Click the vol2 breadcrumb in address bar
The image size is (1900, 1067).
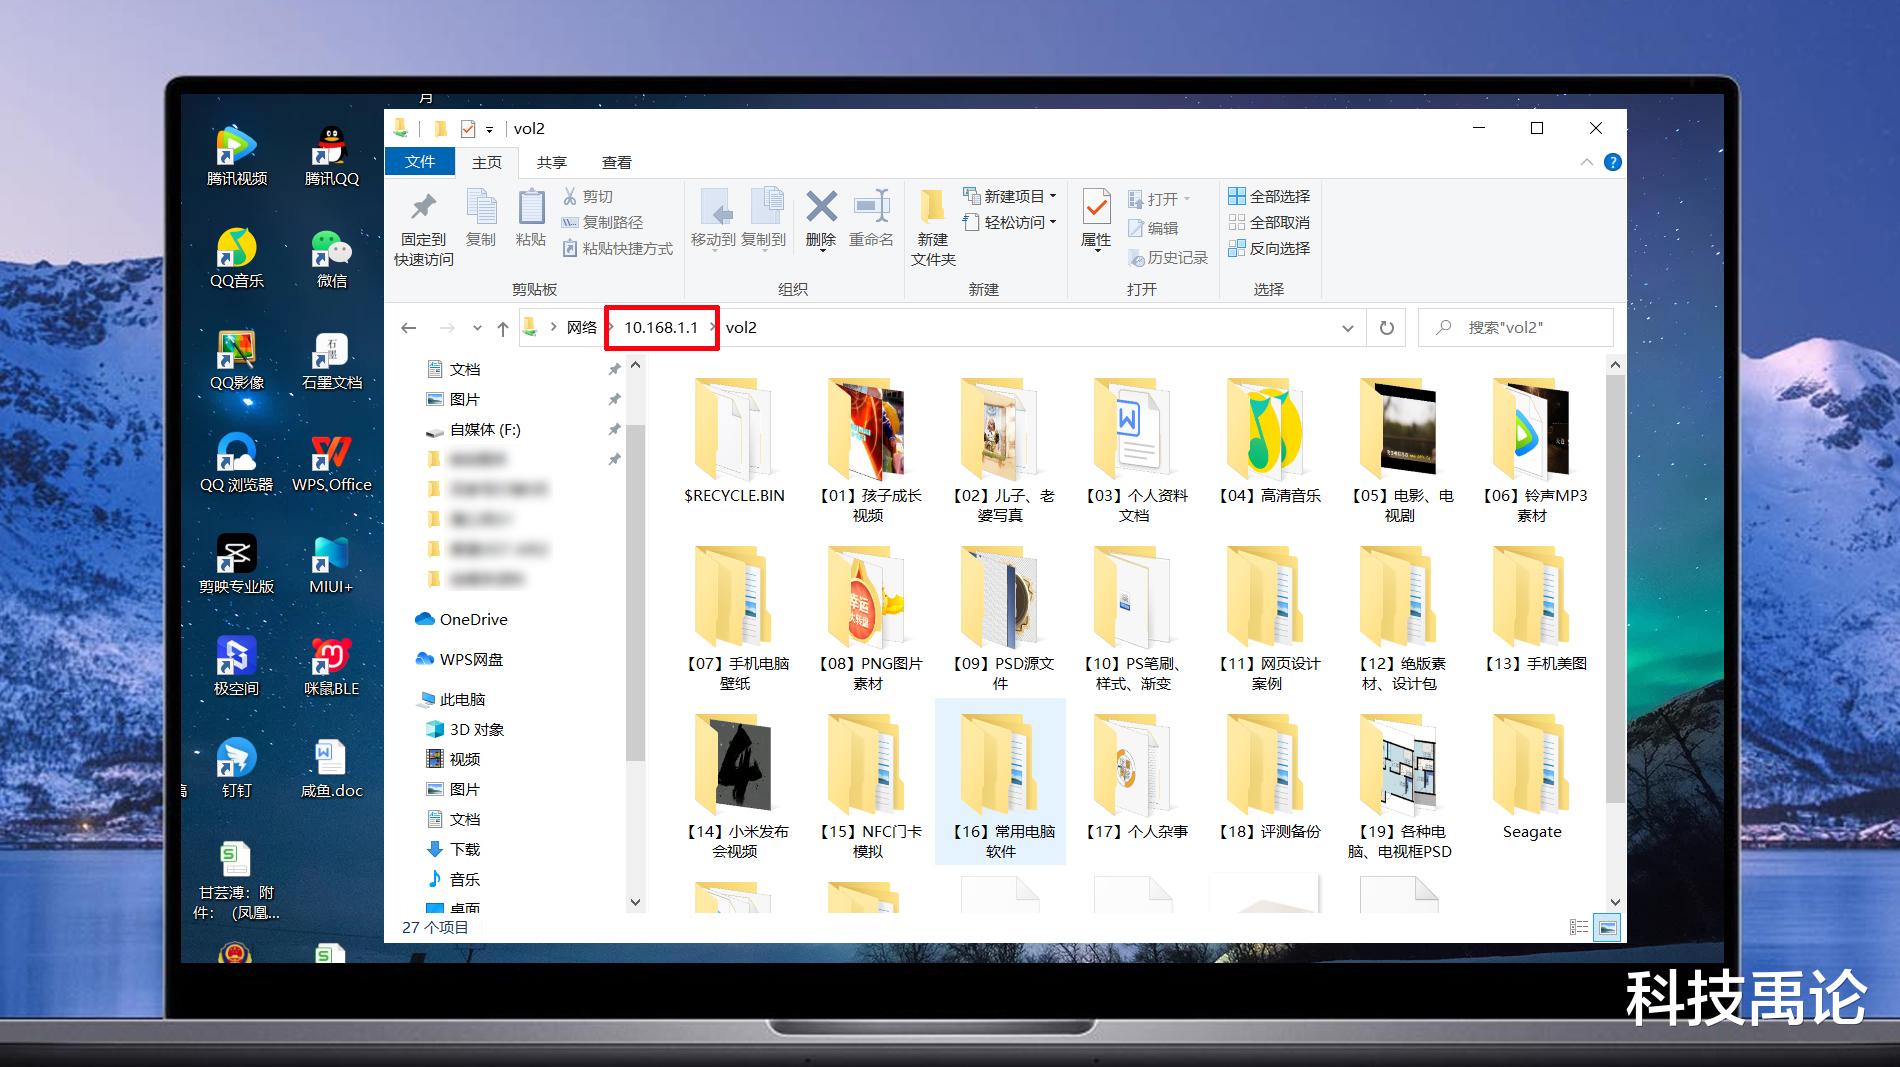(x=741, y=327)
